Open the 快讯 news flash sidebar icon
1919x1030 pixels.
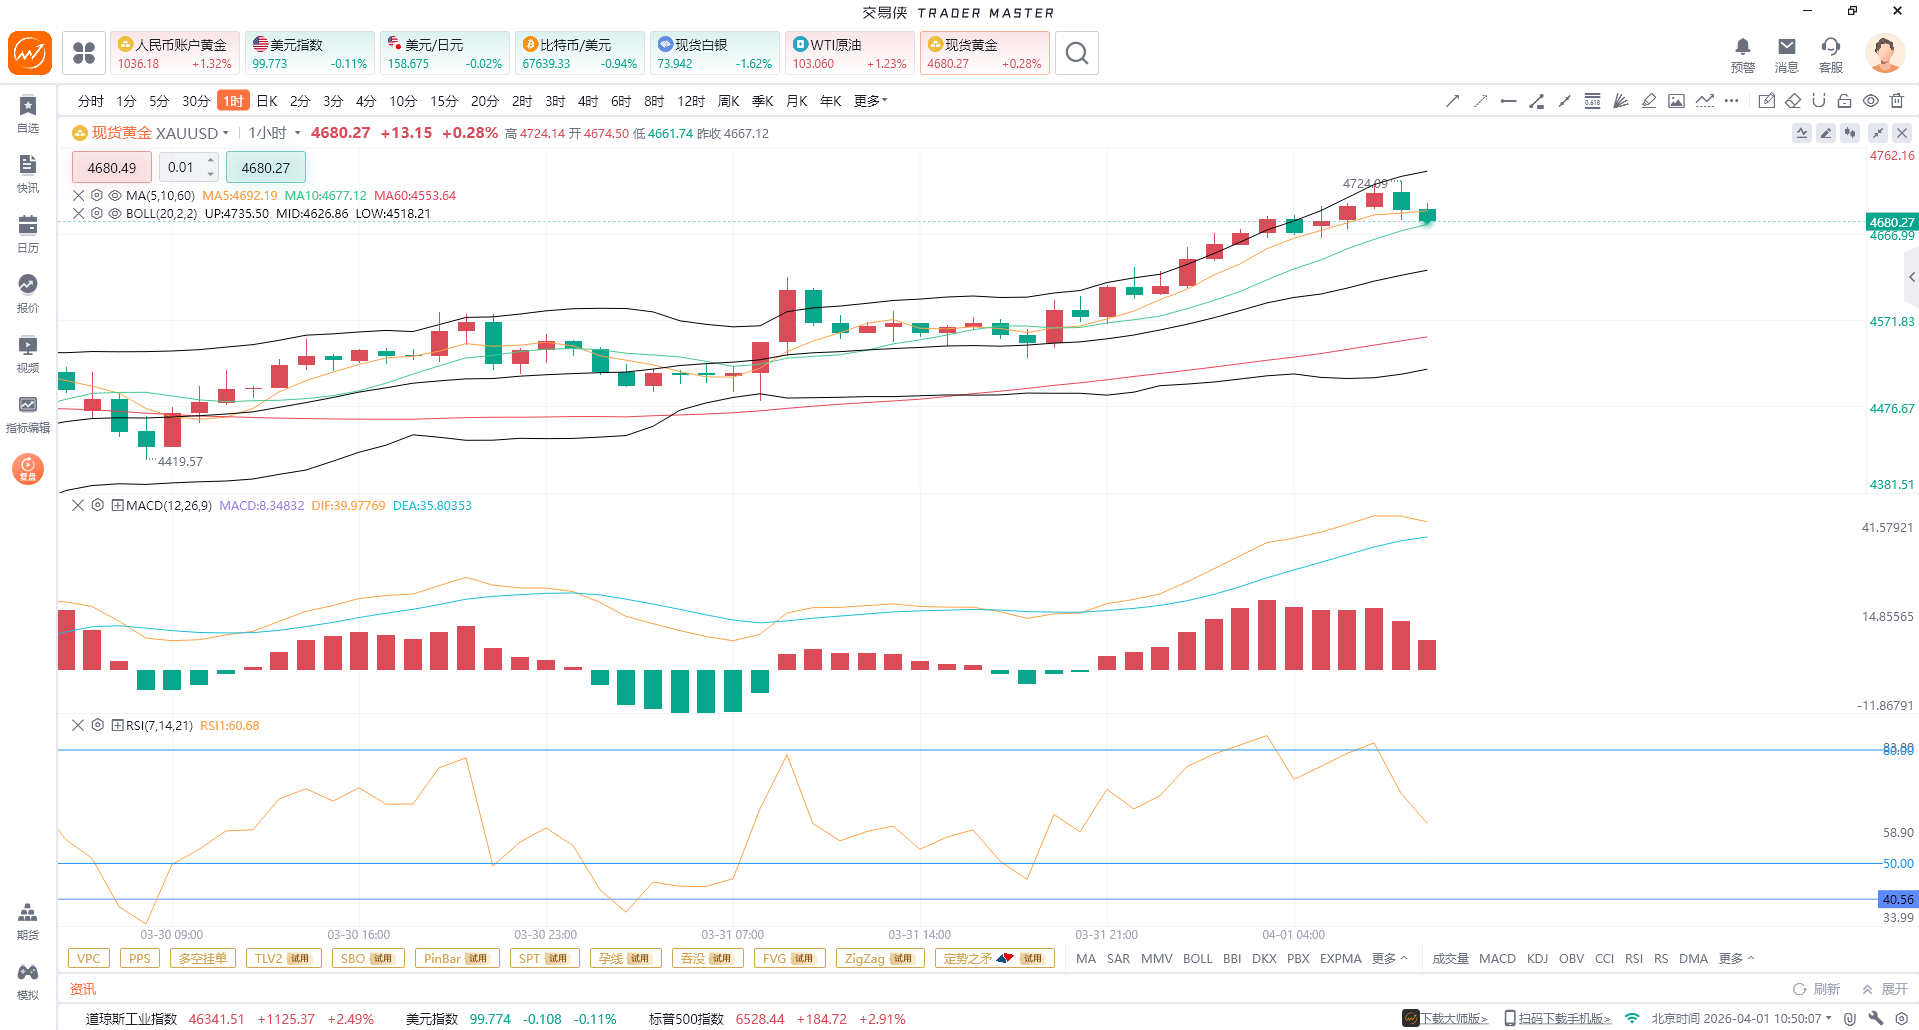pyautogui.click(x=28, y=174)
